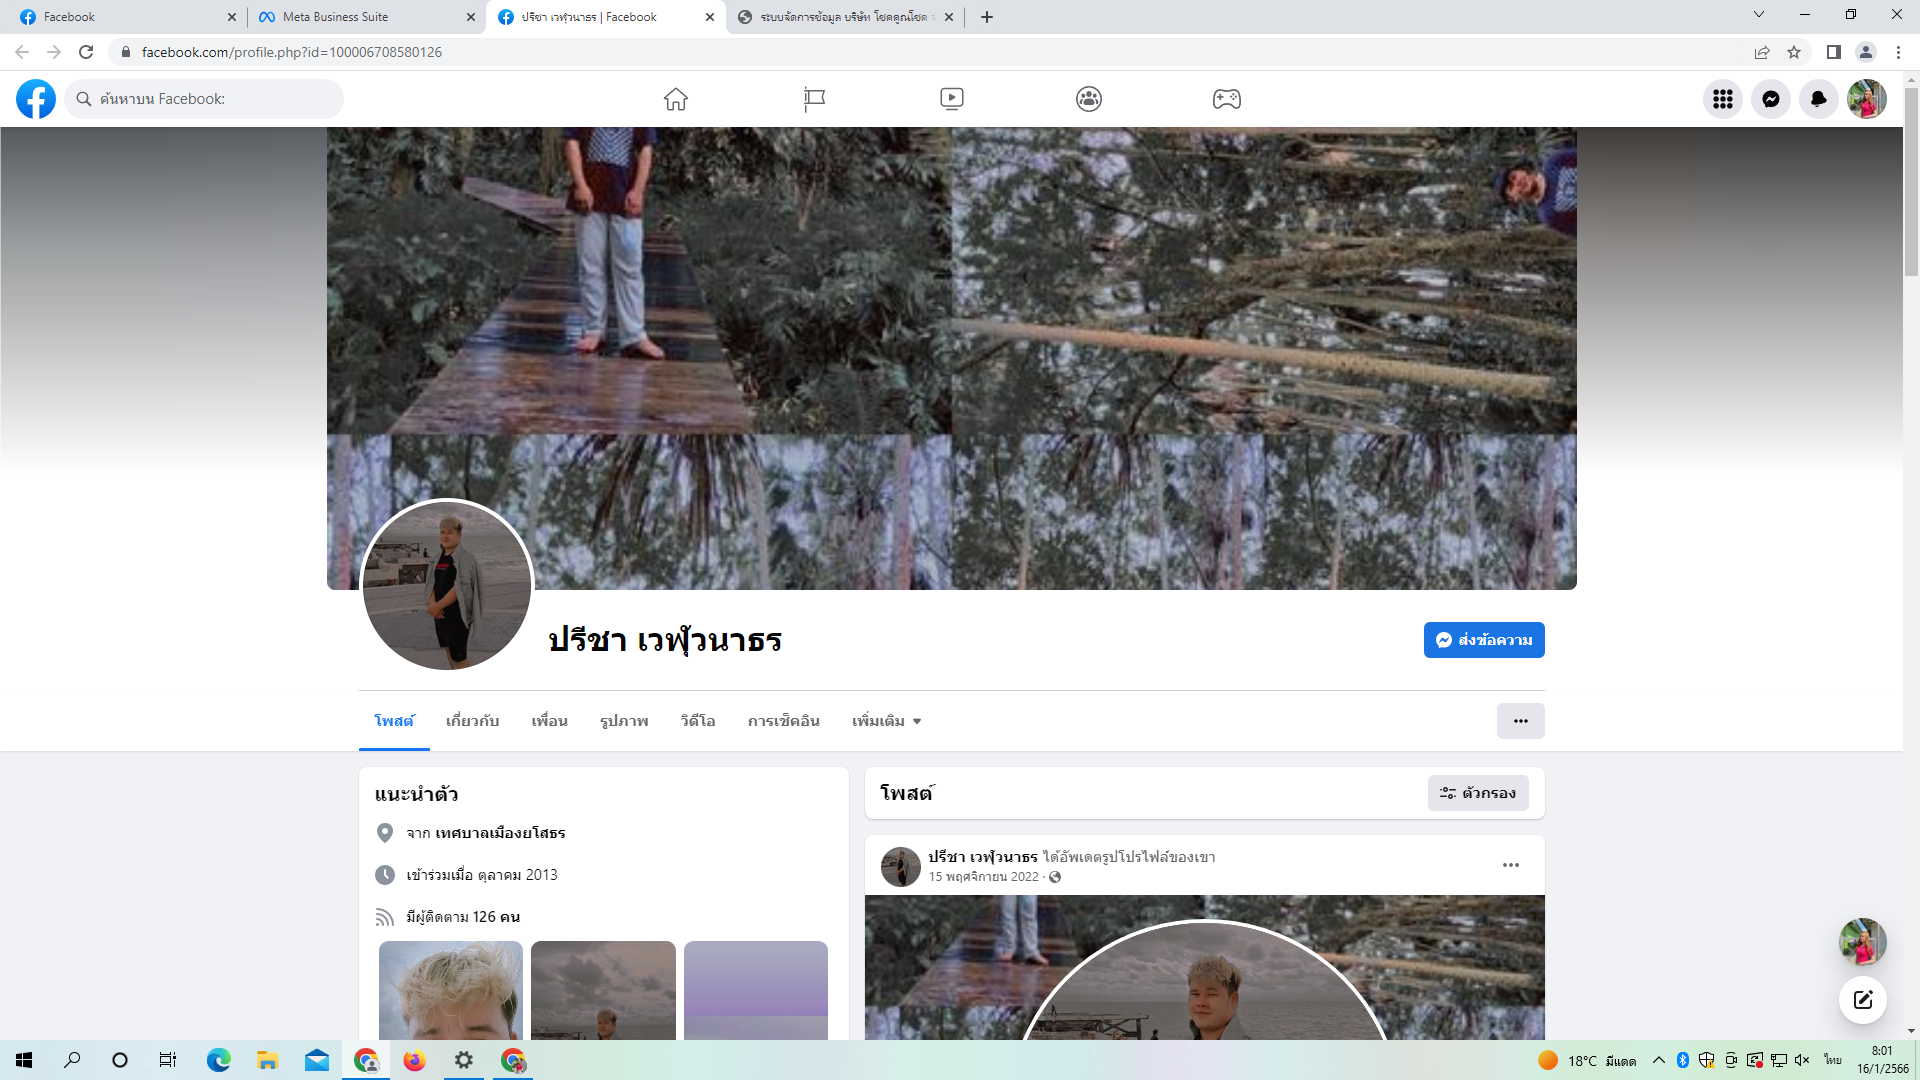Open the circular profile picture
Image resolution: width=1920 pixels, height=1080 pixels.
pos(447,585)
